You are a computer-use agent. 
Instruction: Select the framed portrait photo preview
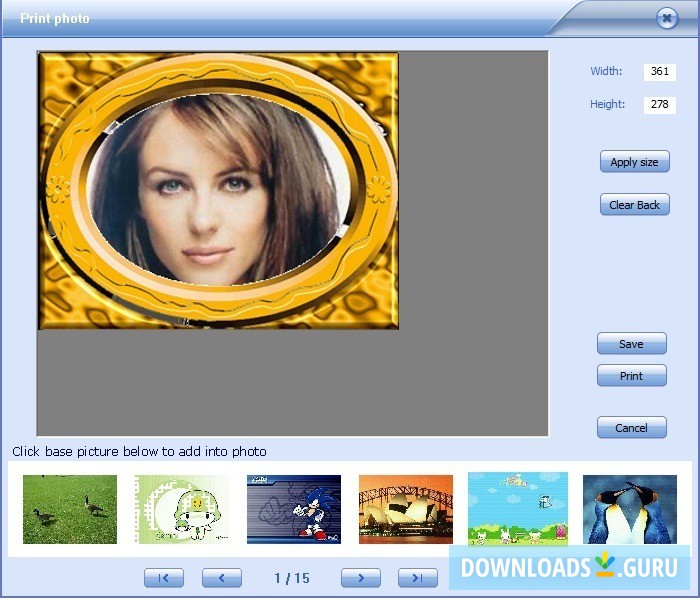[218, 191]
